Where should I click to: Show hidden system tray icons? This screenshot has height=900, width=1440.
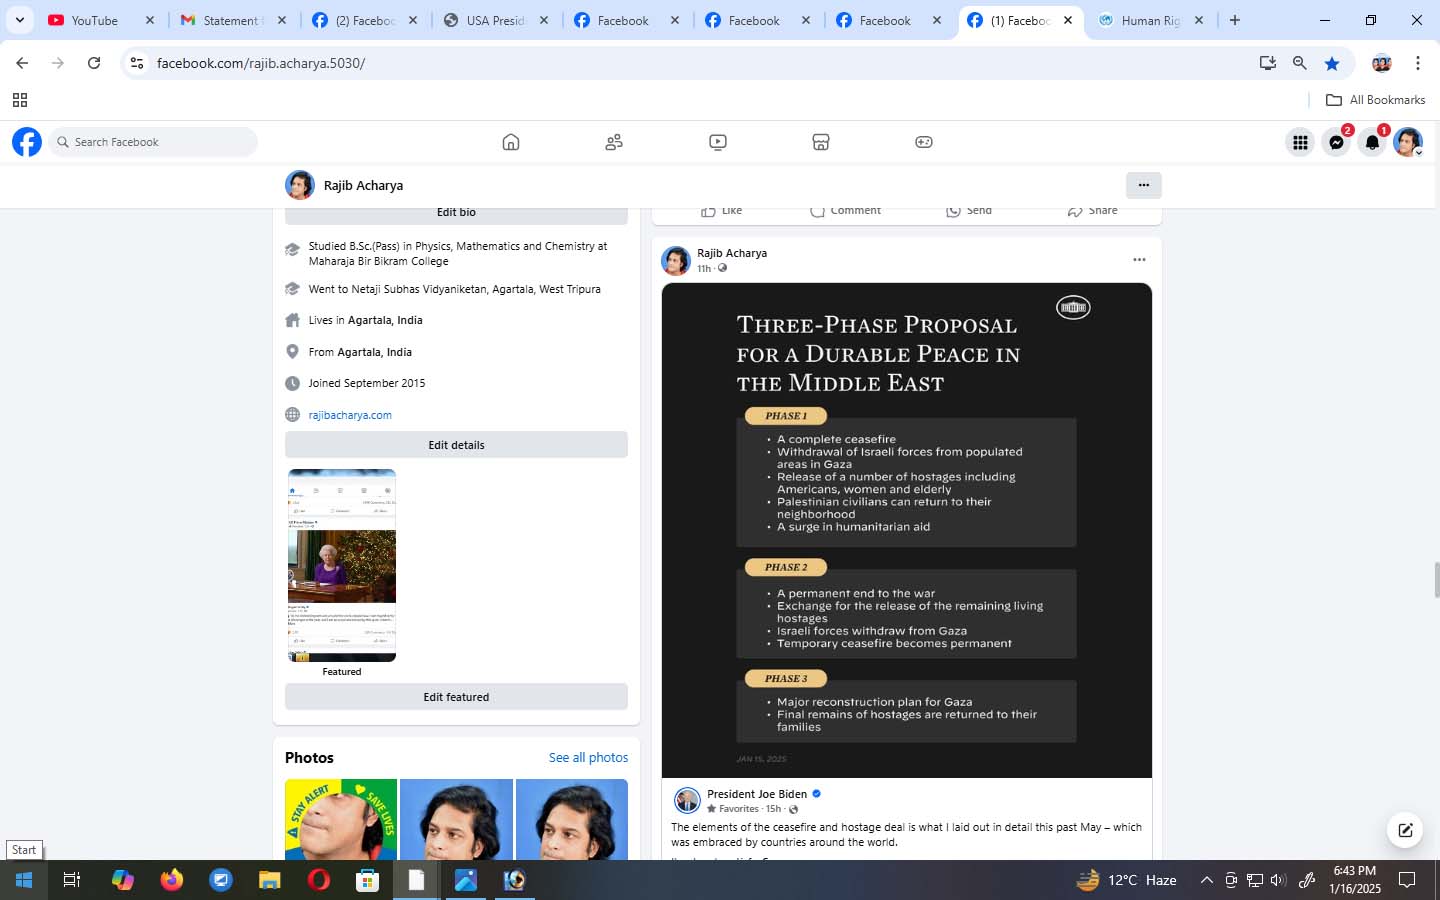point(1207,881)
